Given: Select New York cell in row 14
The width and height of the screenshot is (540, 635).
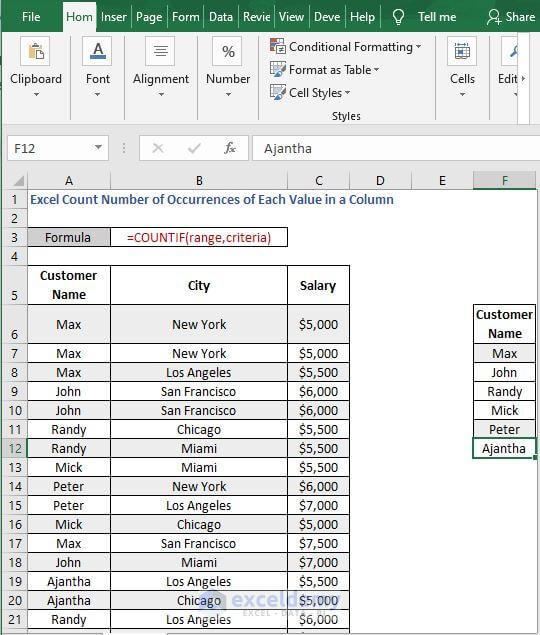Looking at the screenshot, I should pyautogui.click(x=199, y=486).
